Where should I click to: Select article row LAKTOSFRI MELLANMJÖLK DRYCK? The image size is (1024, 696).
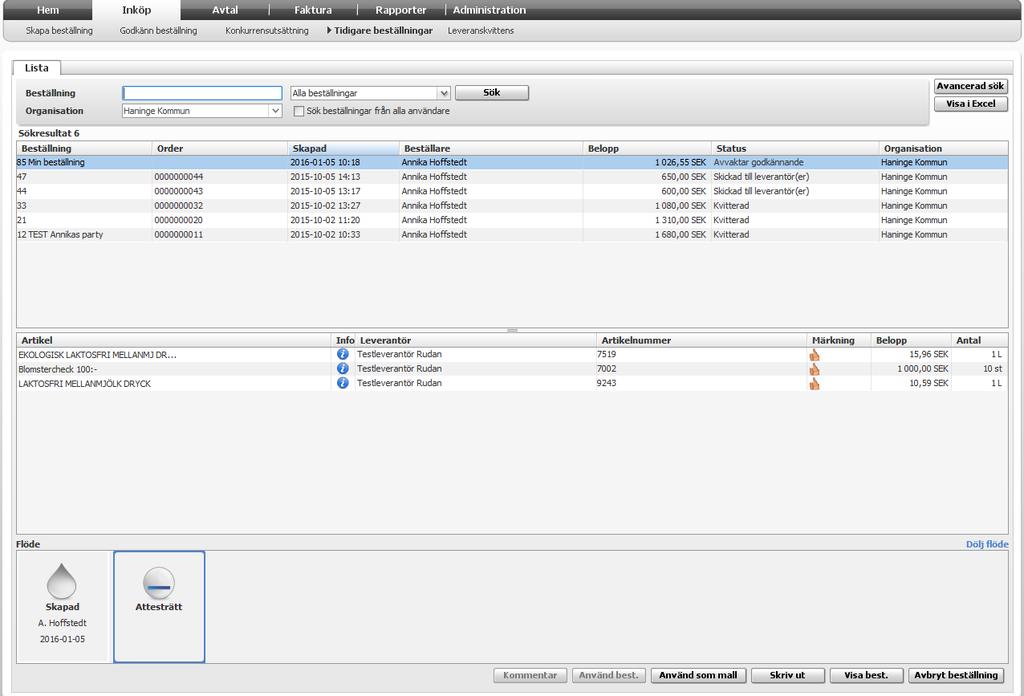point(512,383)
